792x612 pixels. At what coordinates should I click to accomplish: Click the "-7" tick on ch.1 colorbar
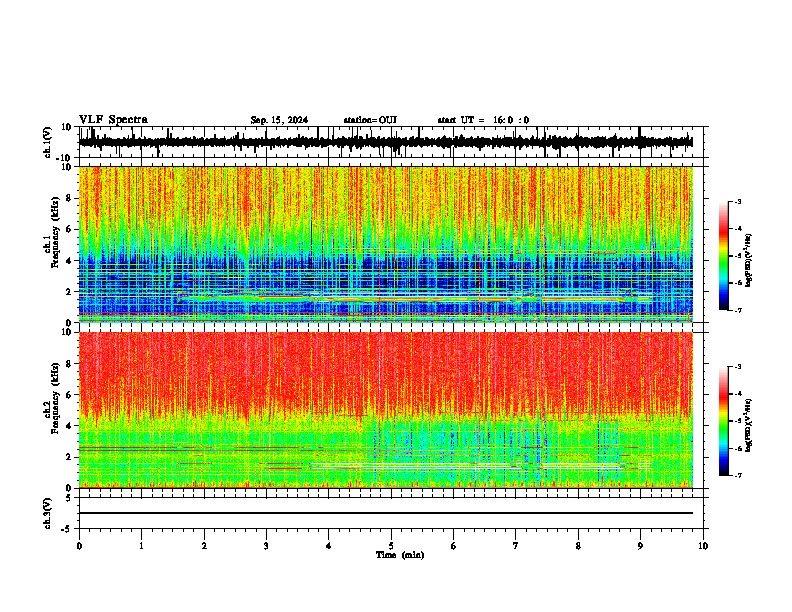(x=738, y=310)
